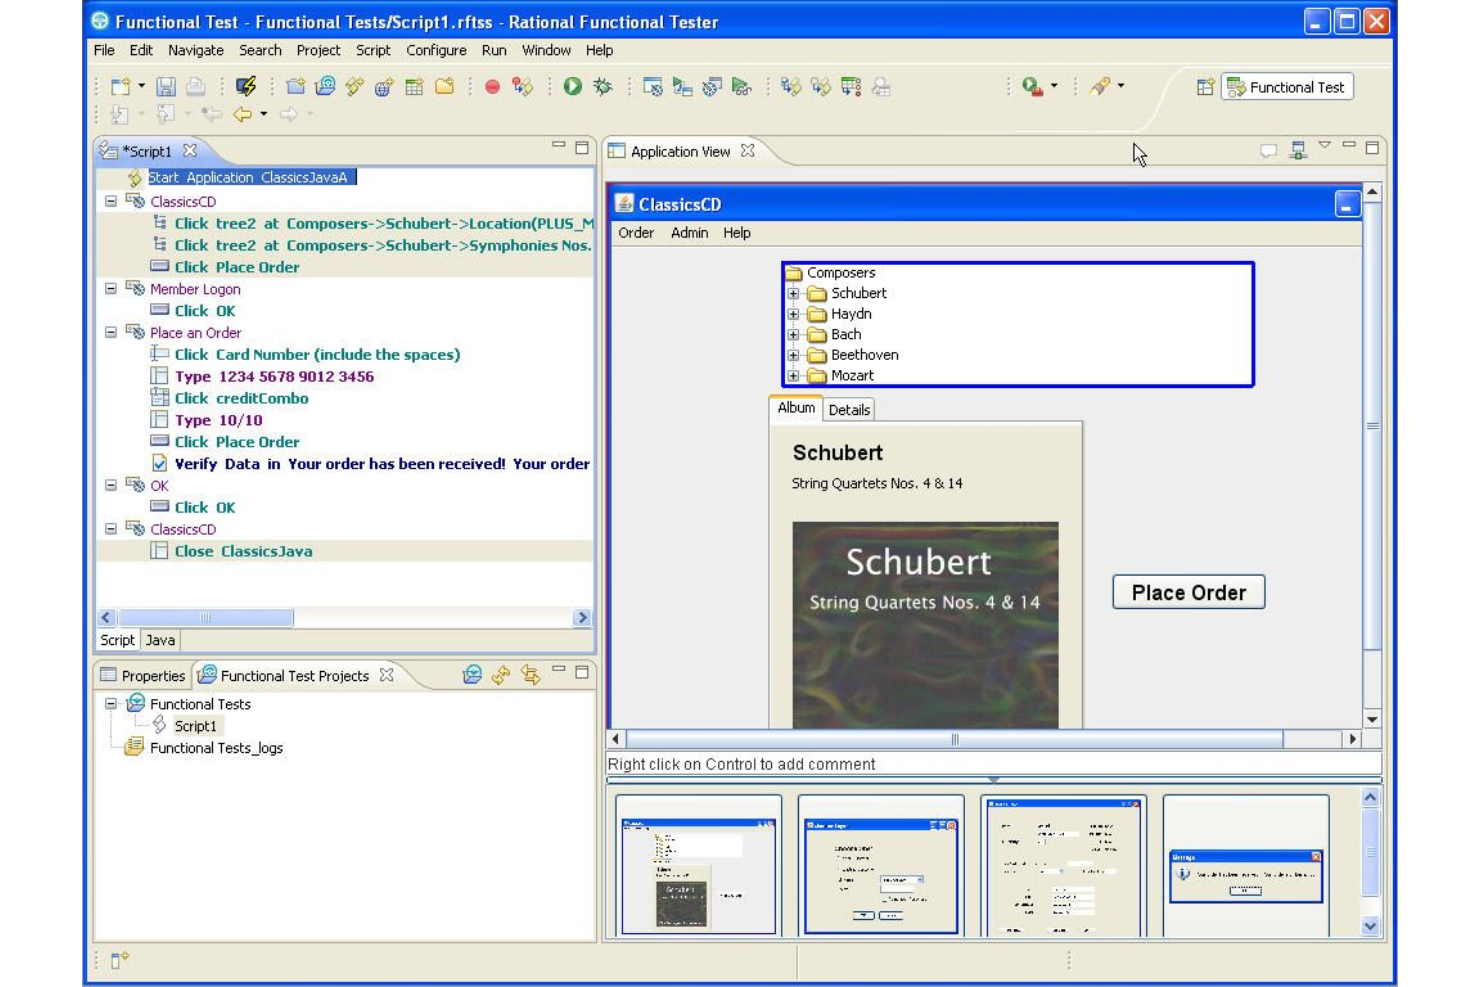Click the Print icon in the toolbar
This screenshot has width=1480, height=987.
[x=196, y=87]
